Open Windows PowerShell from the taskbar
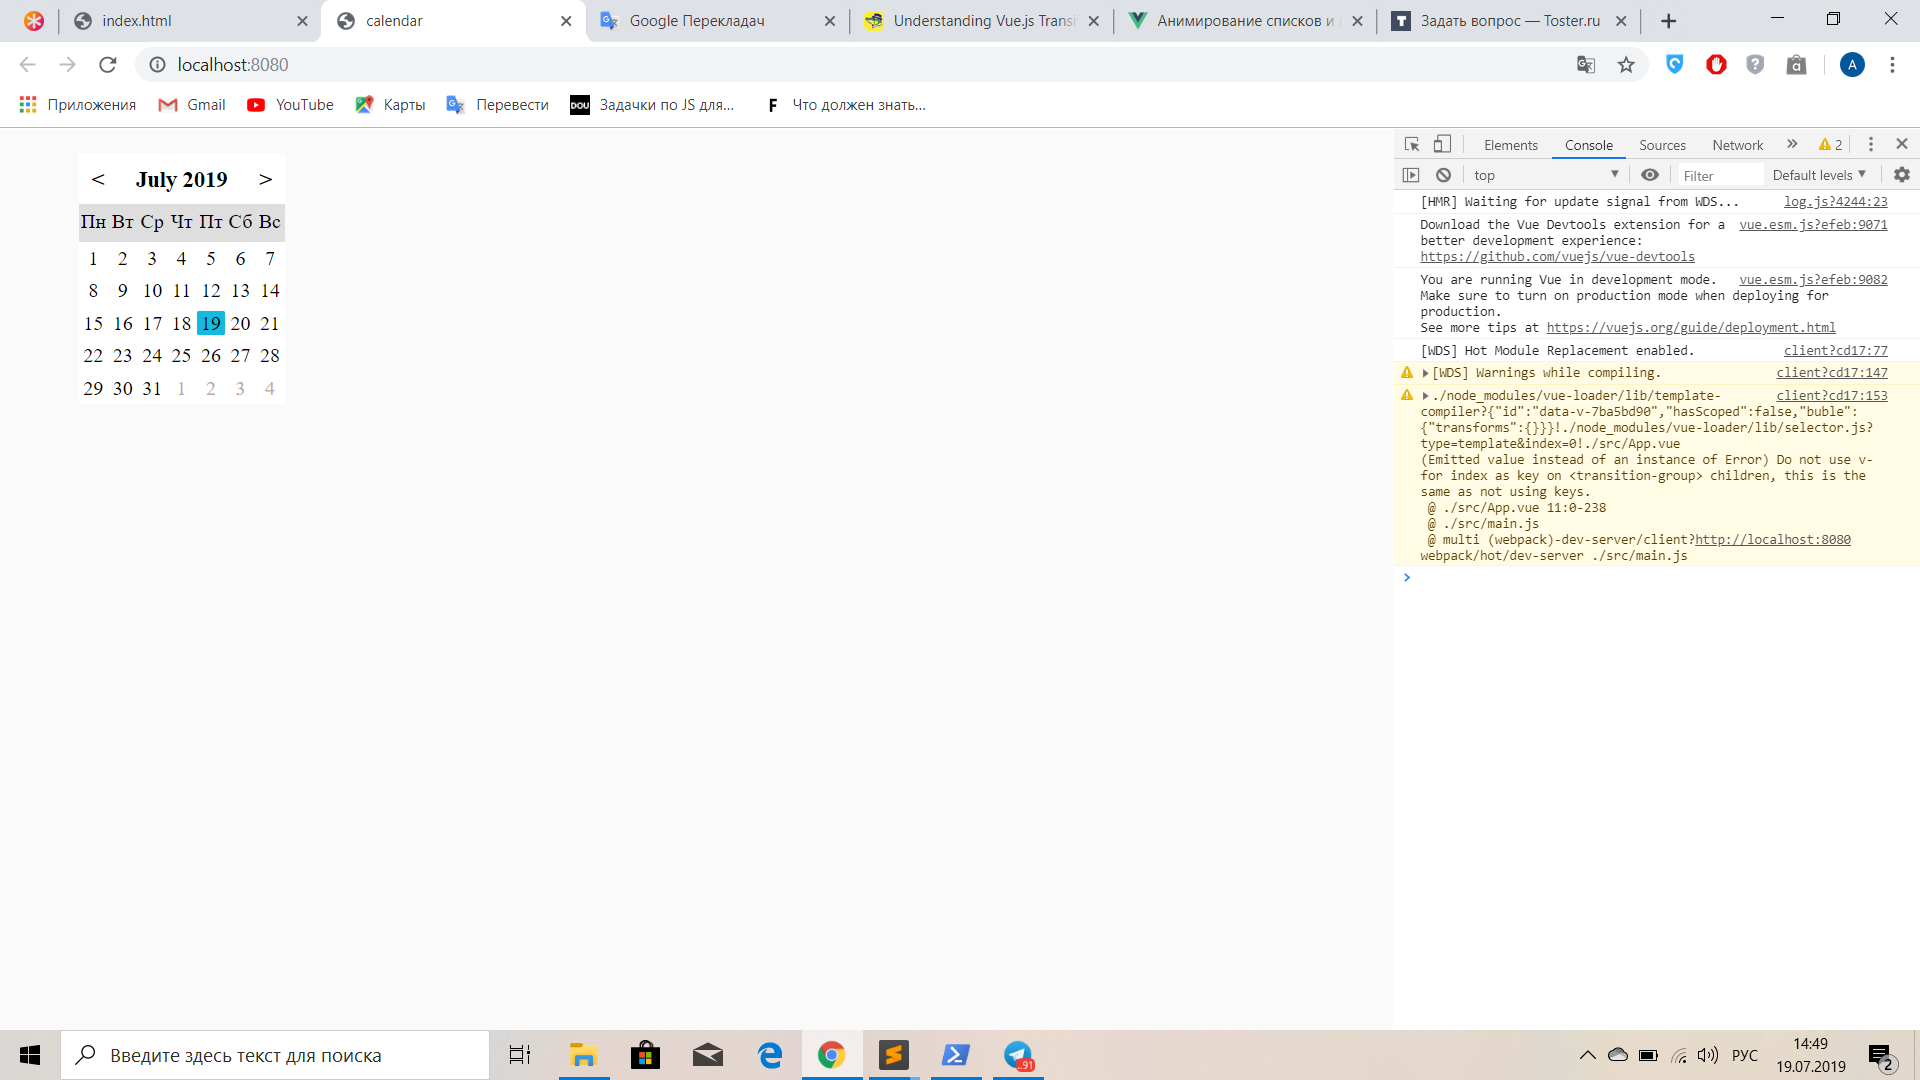Screen dimensions: 1920x1080 point(956,1055)
